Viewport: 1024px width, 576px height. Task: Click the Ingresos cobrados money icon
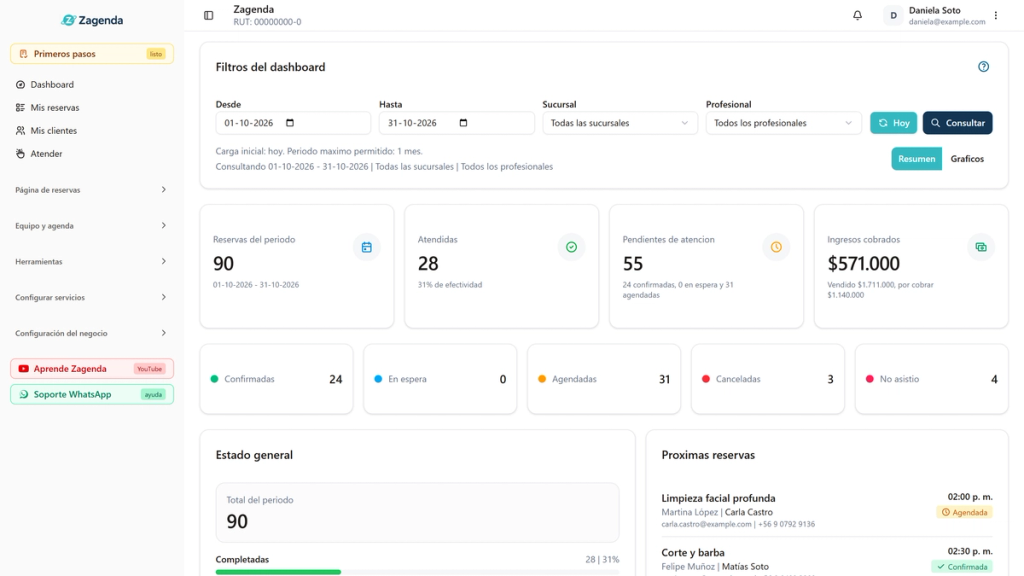[981, 247]
